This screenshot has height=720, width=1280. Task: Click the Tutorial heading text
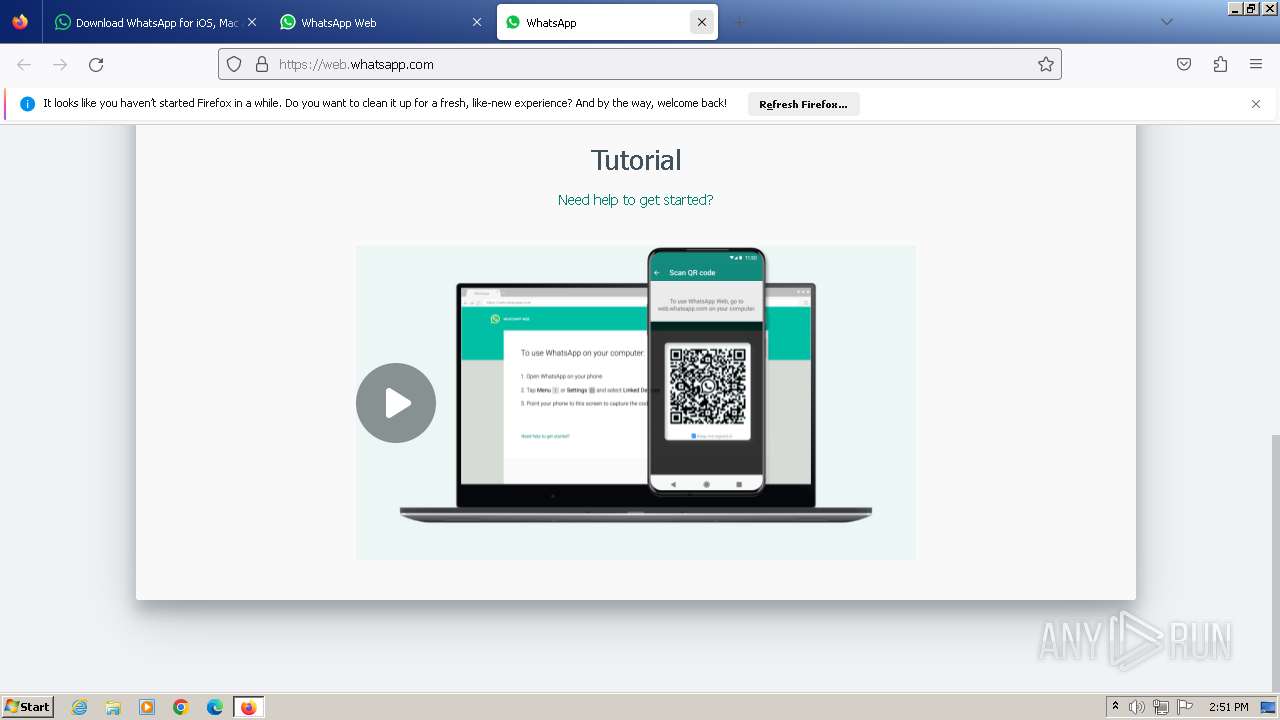click(x=636, y=160)
